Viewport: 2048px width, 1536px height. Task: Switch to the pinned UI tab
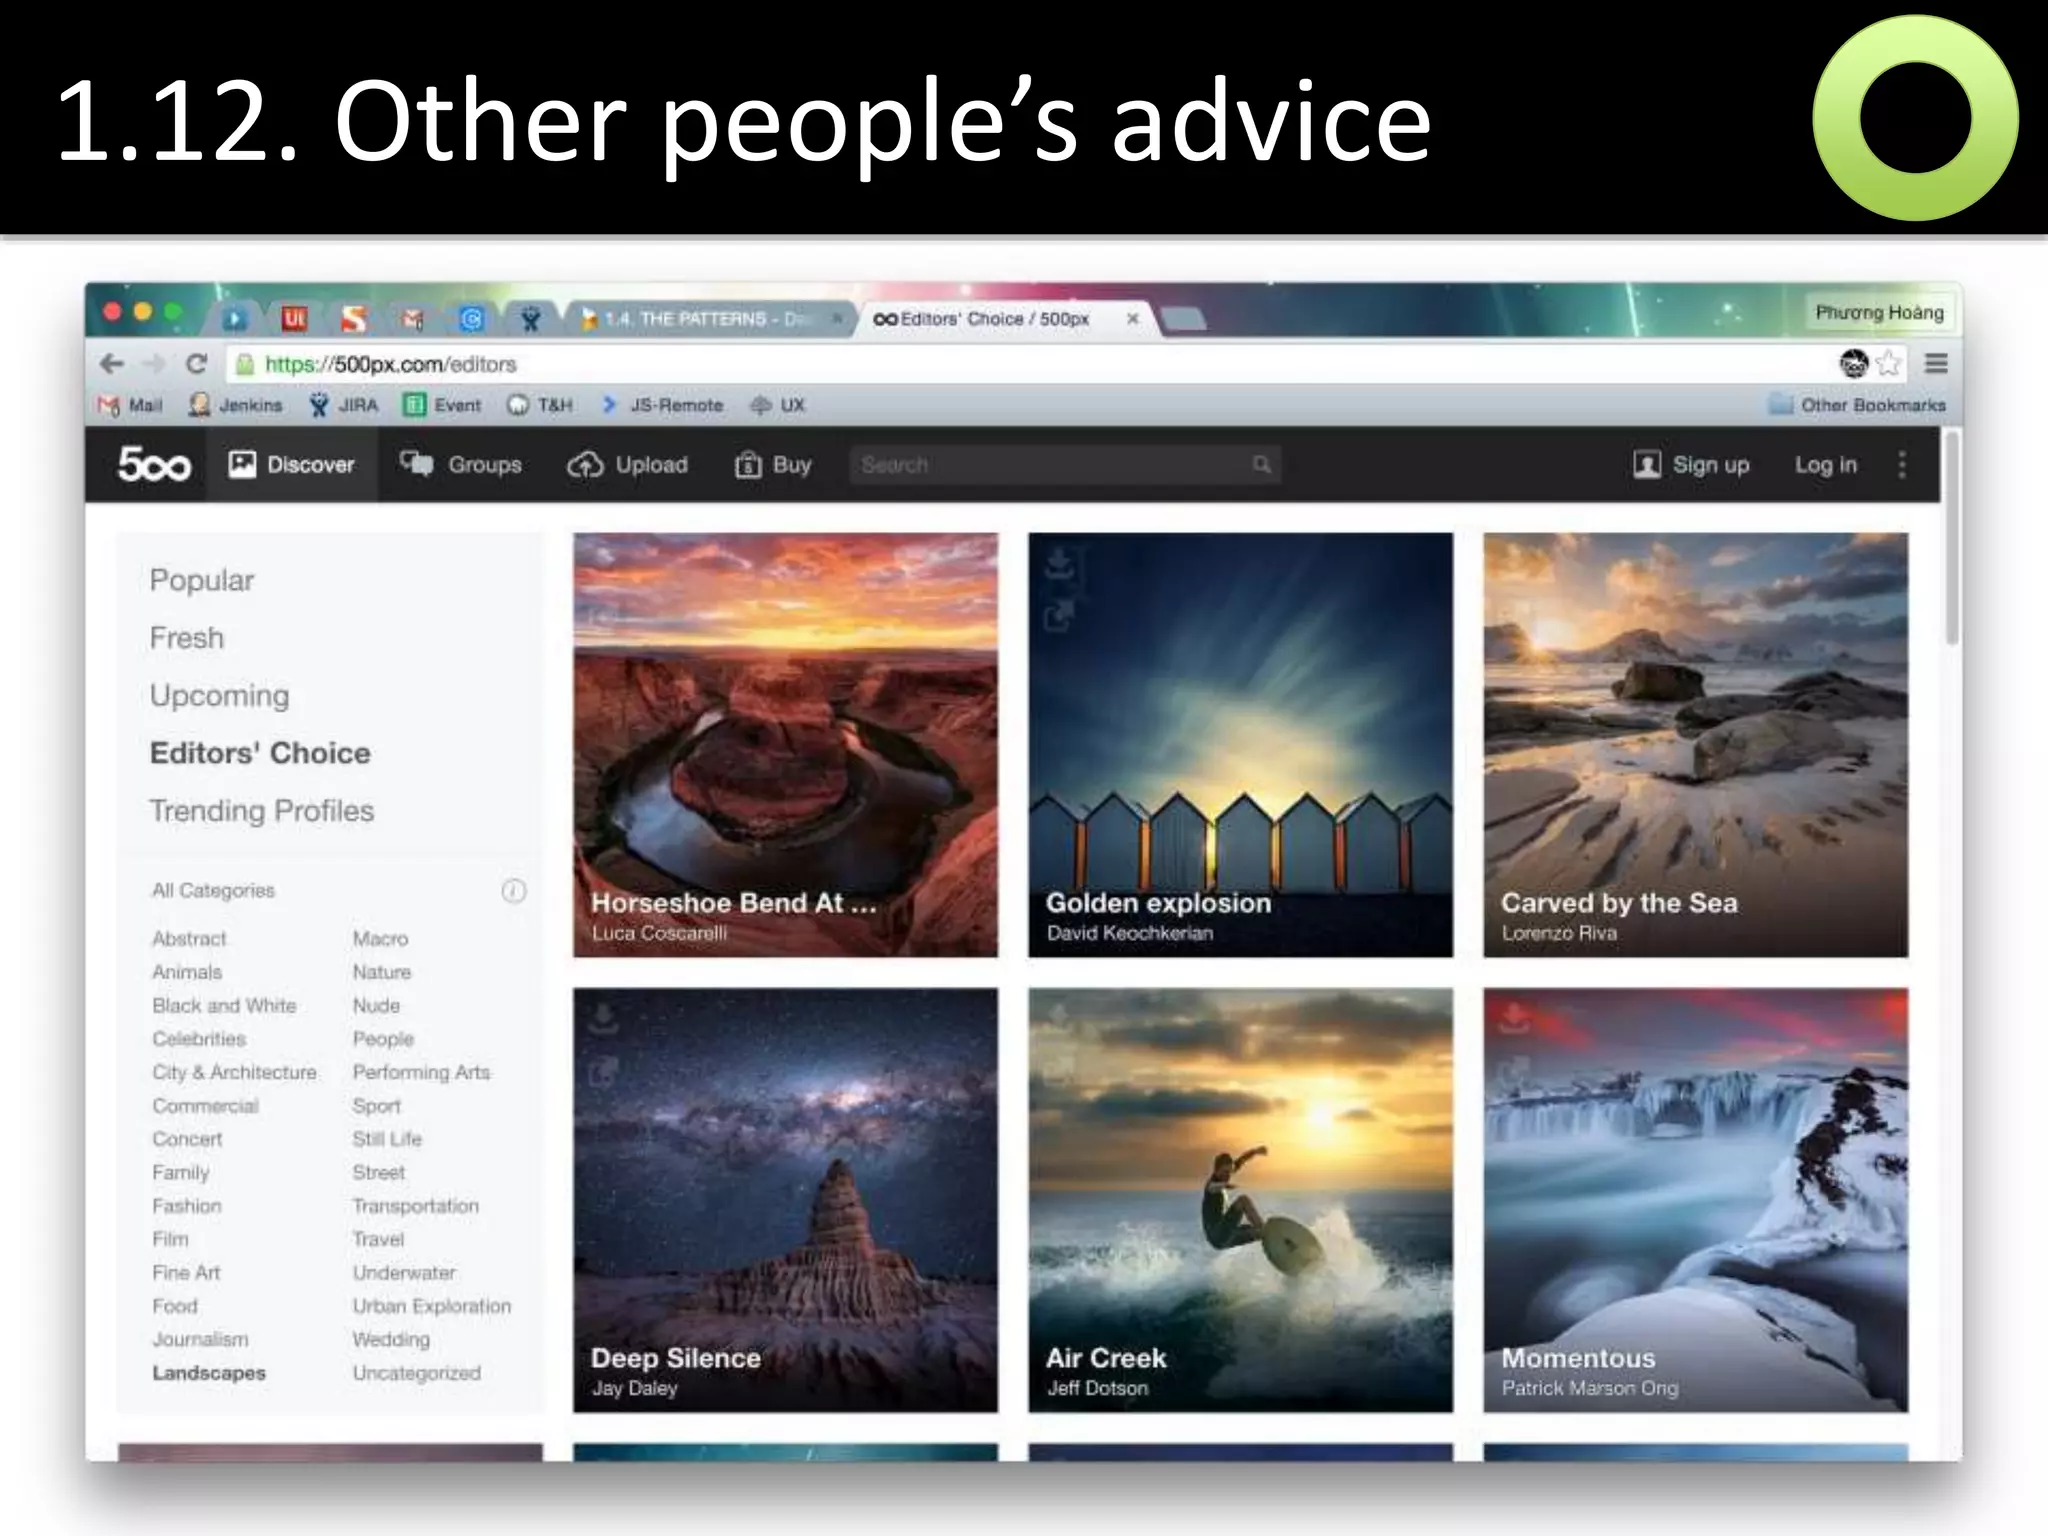tap(294, 319)
